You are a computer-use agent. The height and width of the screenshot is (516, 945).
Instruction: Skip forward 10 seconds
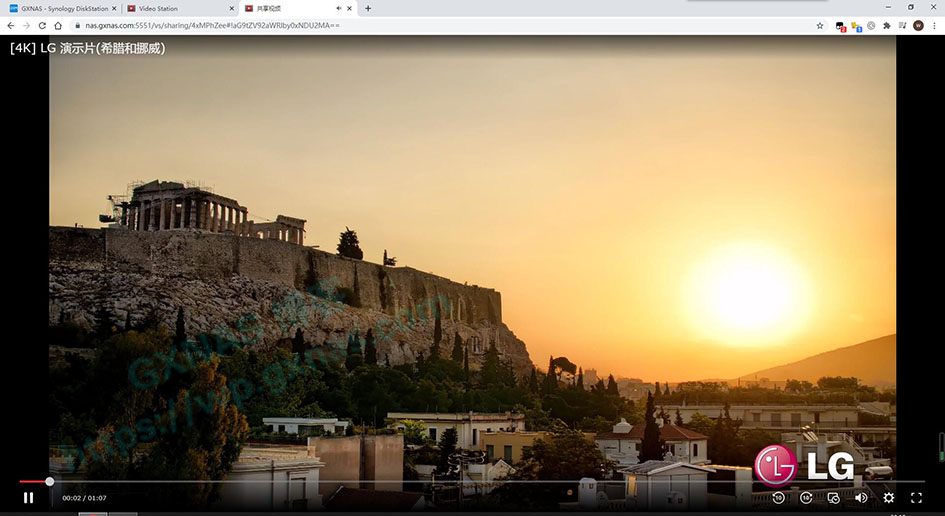[x=806, y=497]
